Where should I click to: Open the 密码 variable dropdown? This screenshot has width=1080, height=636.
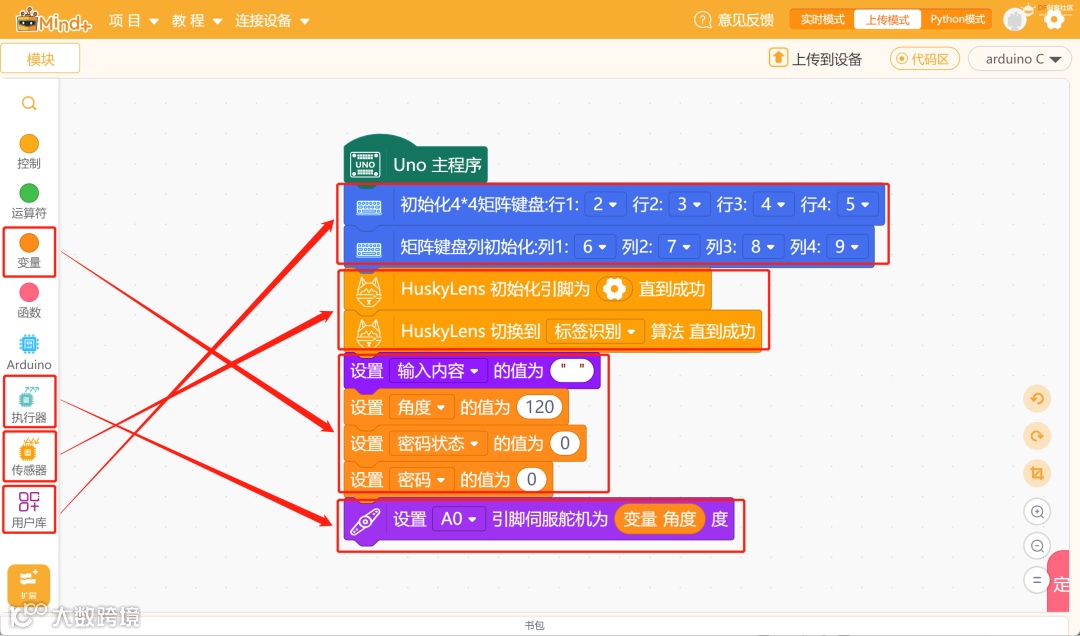click(x=422, y=479)
